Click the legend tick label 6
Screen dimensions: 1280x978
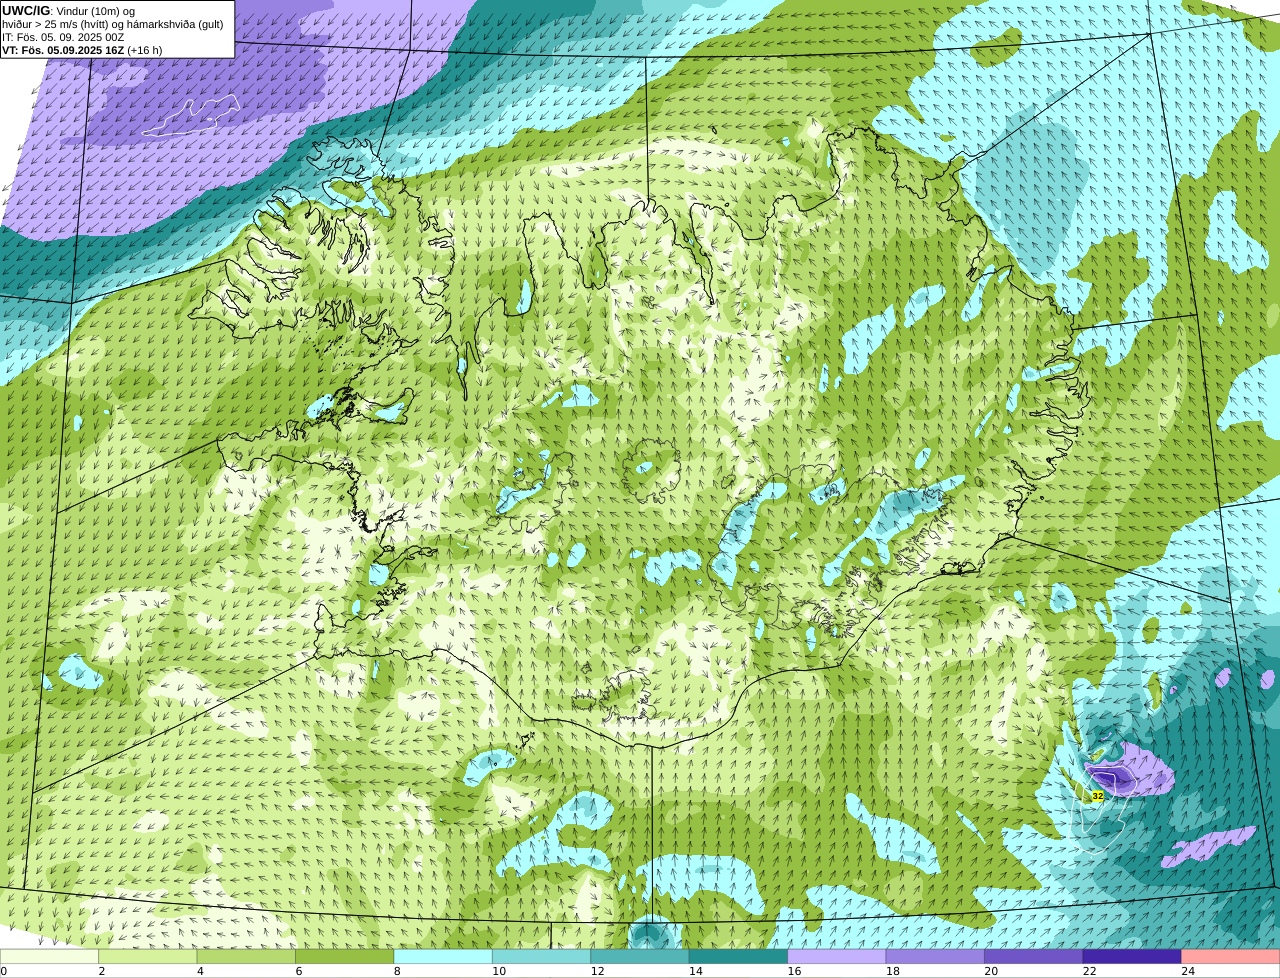pyautogui.click(x=299, y=971)
